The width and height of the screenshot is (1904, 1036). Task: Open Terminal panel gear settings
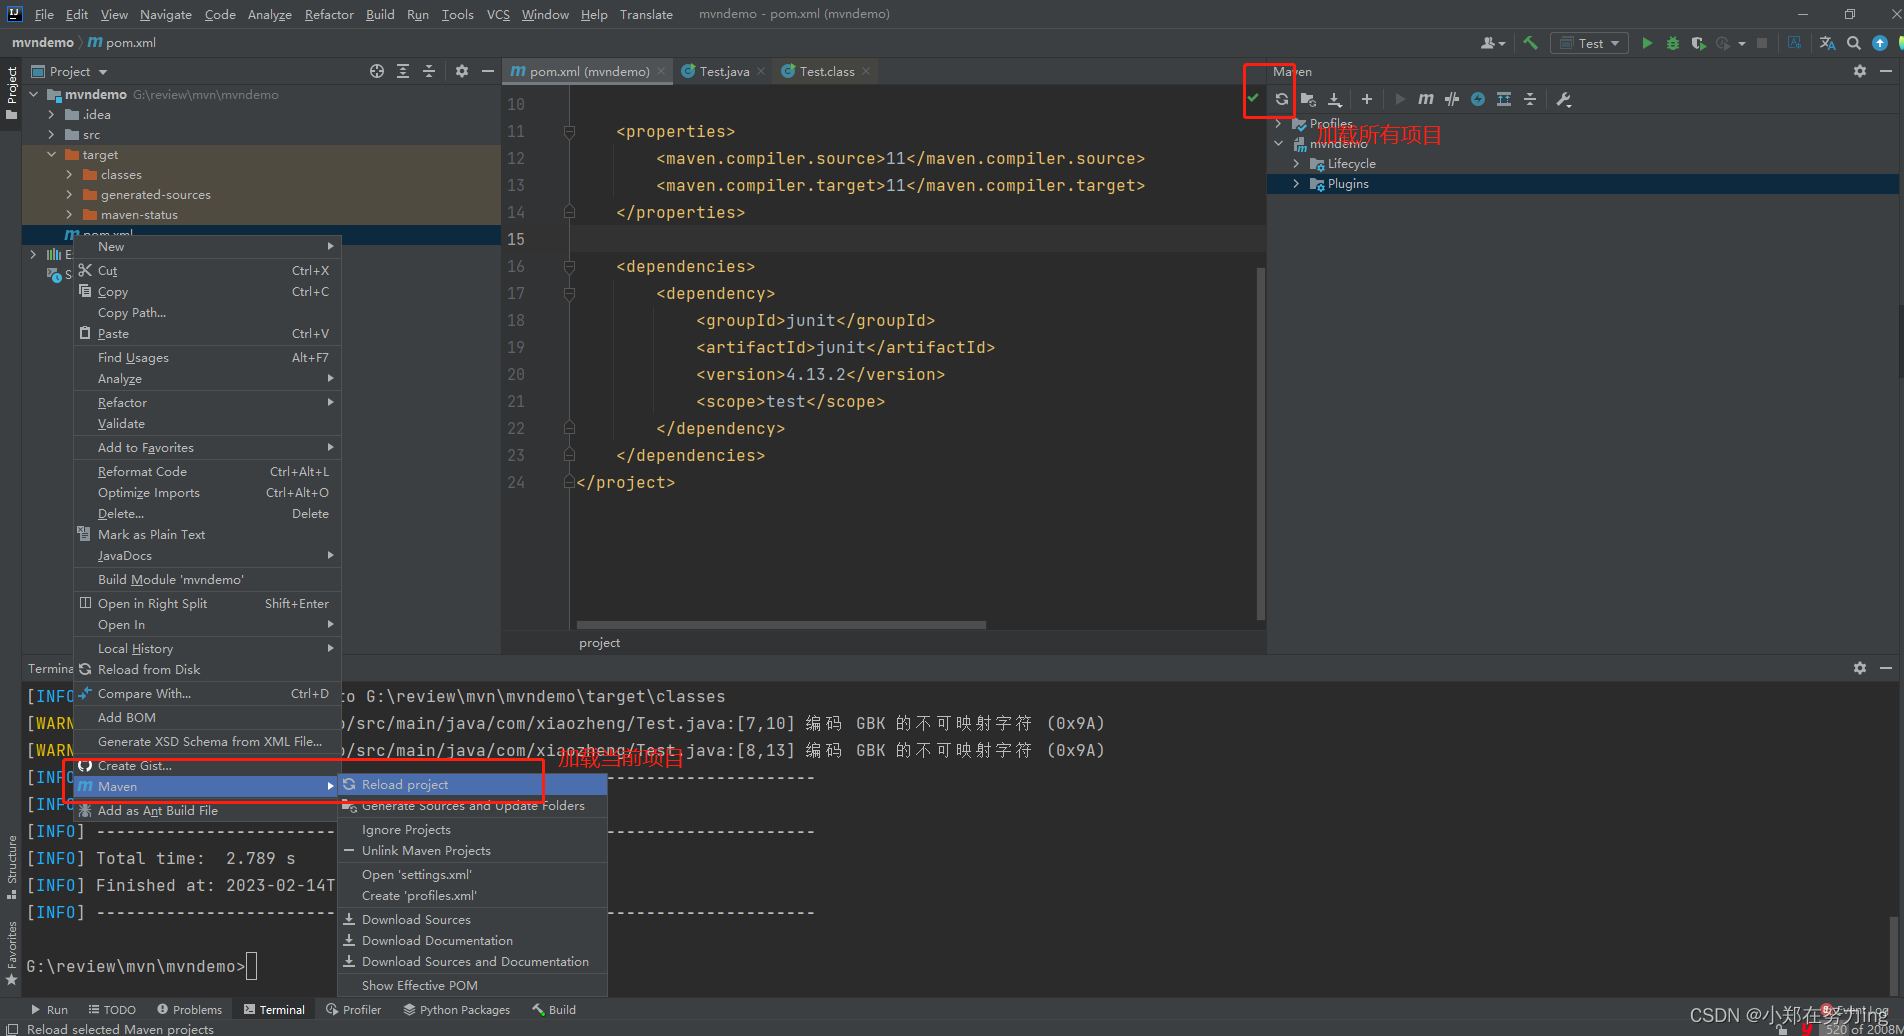pos(1859,668)
